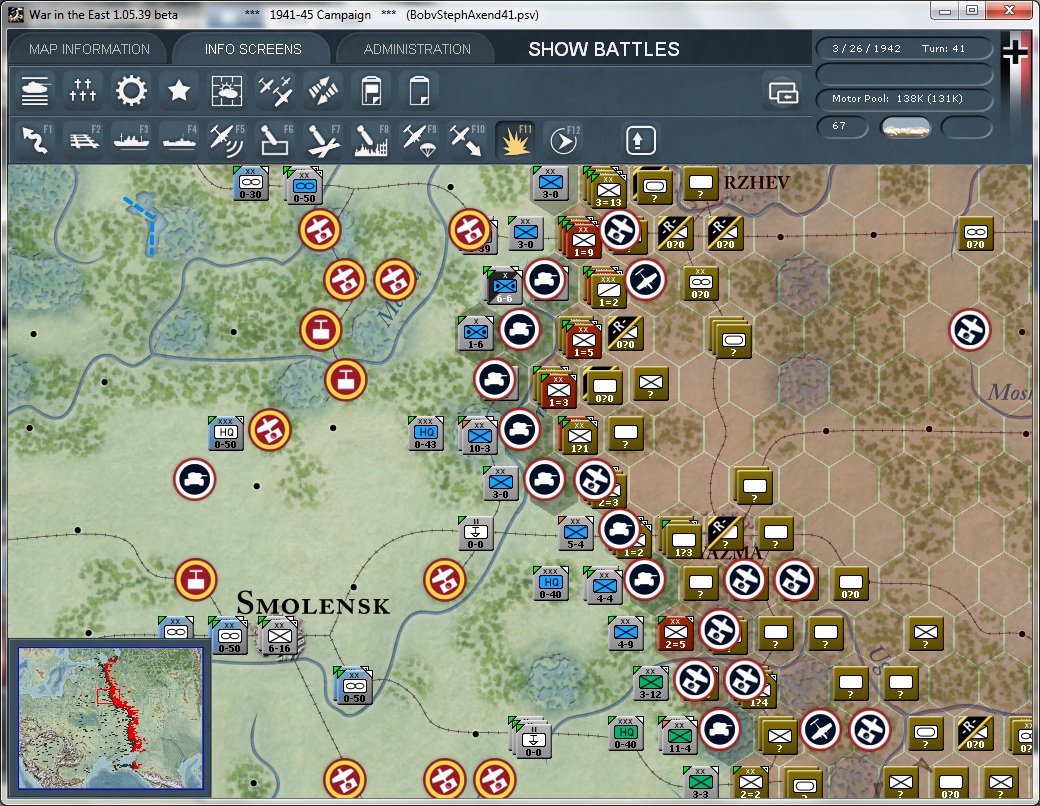This screenshot has height=806, width=1040.
Task: Select the unit stack labeled 10-3
Action: click(479, 437)
